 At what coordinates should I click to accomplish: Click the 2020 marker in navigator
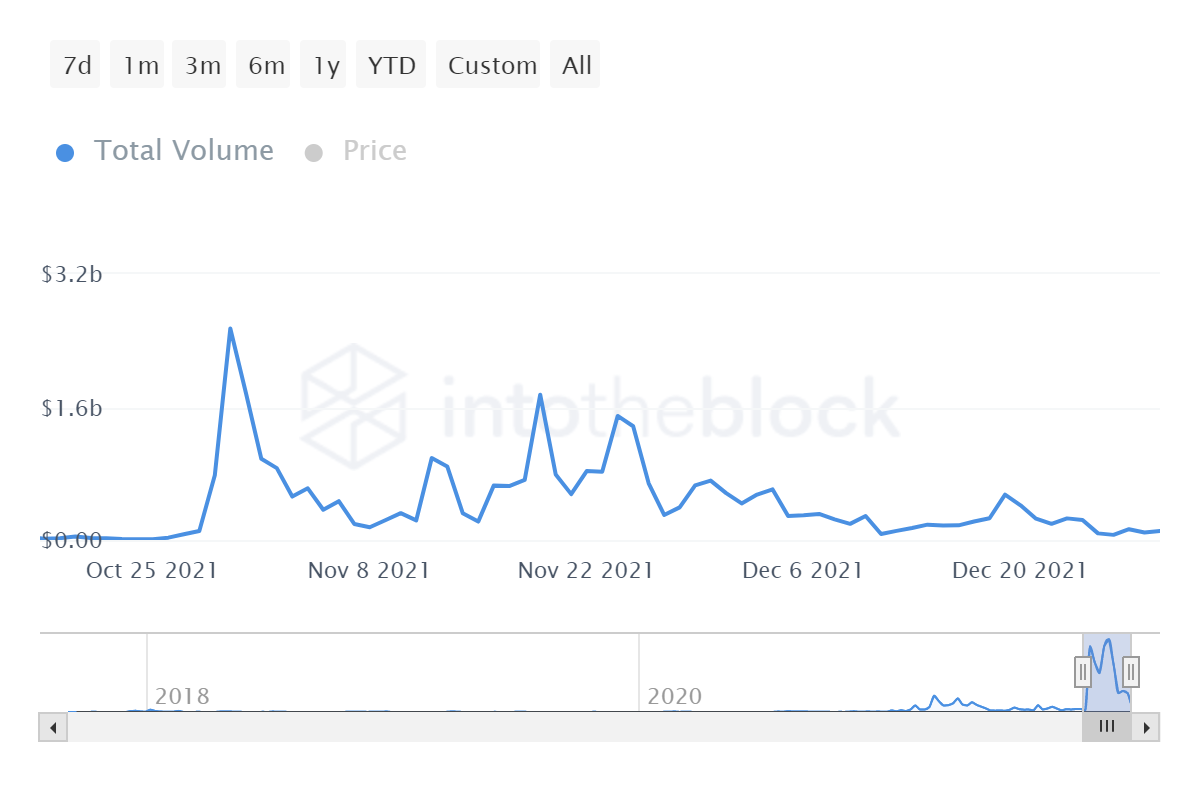(674, 696)
